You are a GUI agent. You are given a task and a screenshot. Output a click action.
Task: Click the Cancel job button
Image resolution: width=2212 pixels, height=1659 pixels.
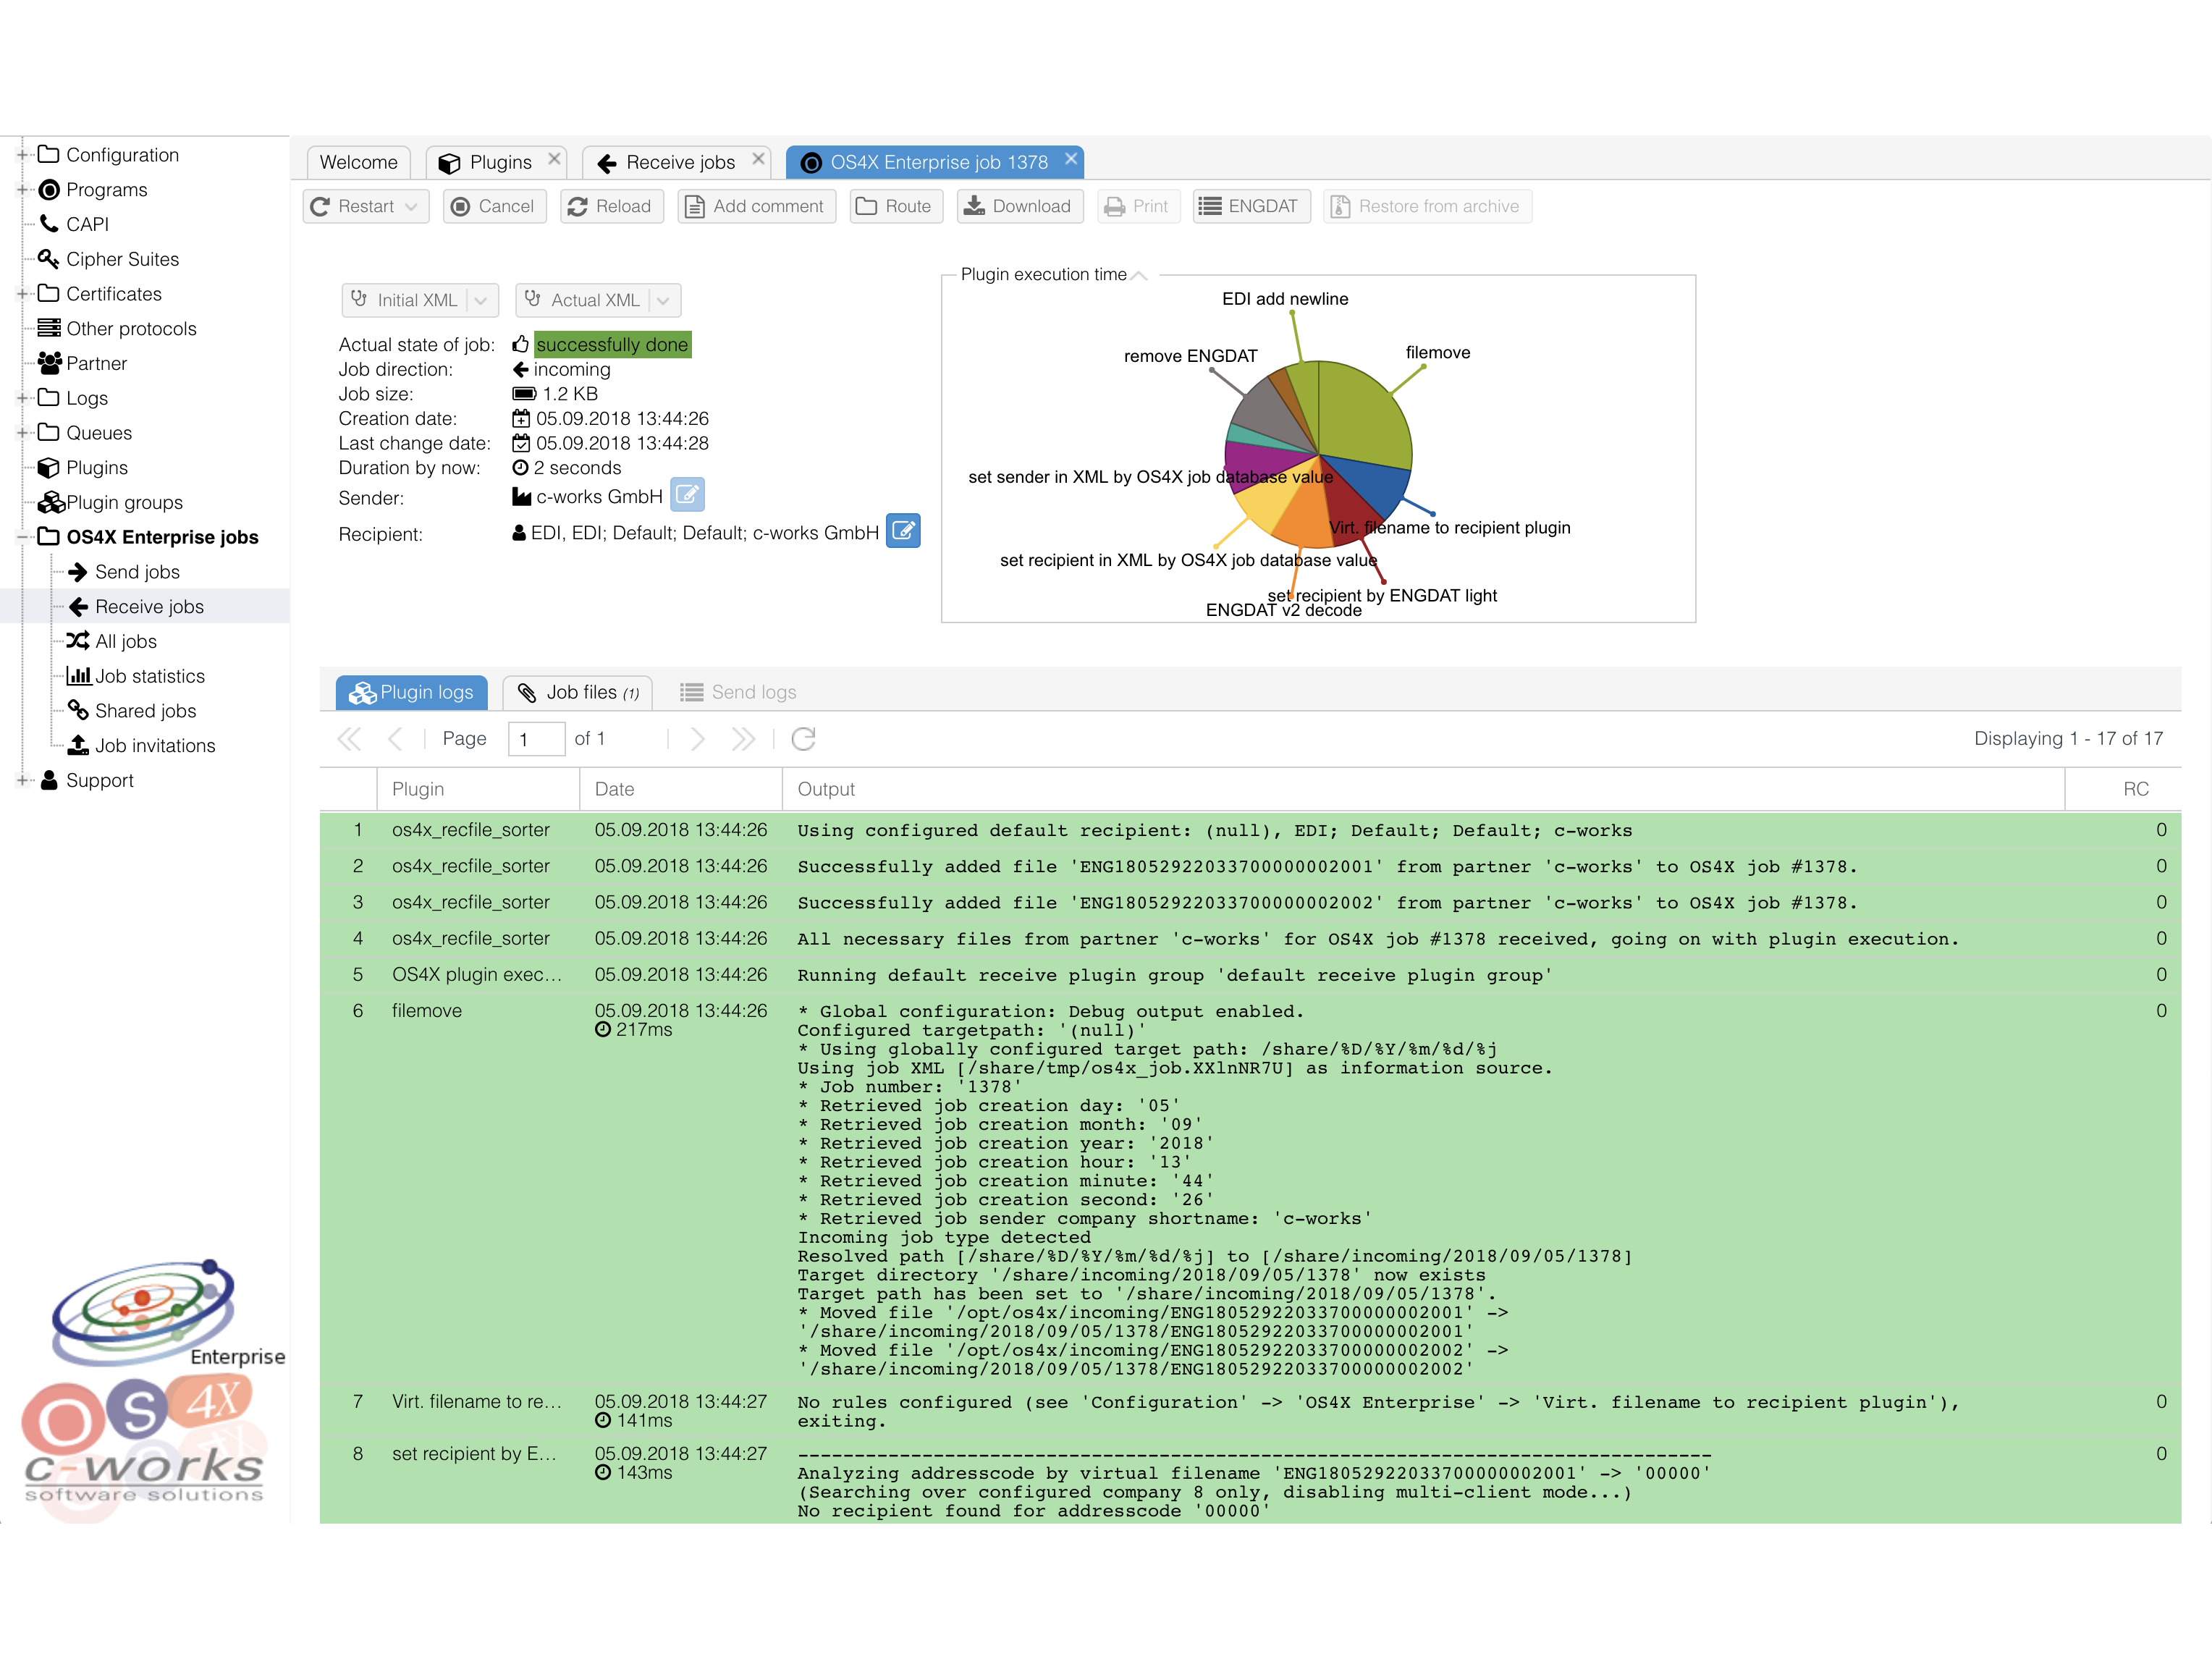[x=494, y=206]
